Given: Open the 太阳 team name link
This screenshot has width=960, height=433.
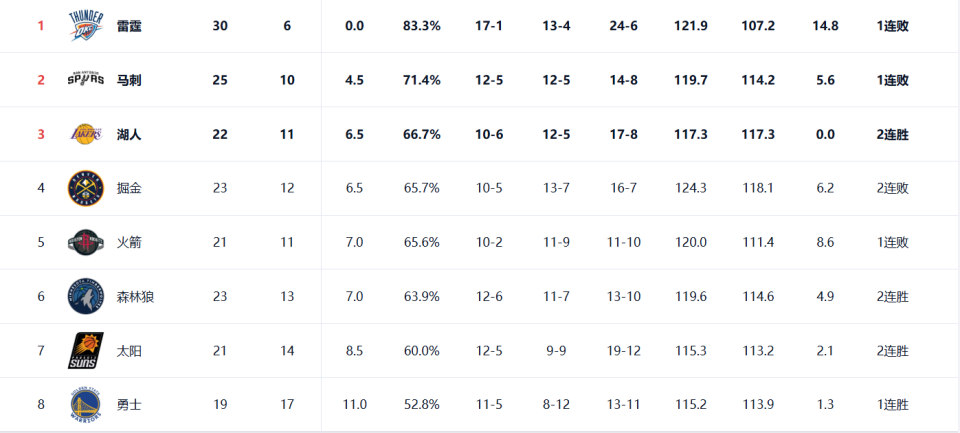Looking at the screenshot, I should [x=129, y=350].
